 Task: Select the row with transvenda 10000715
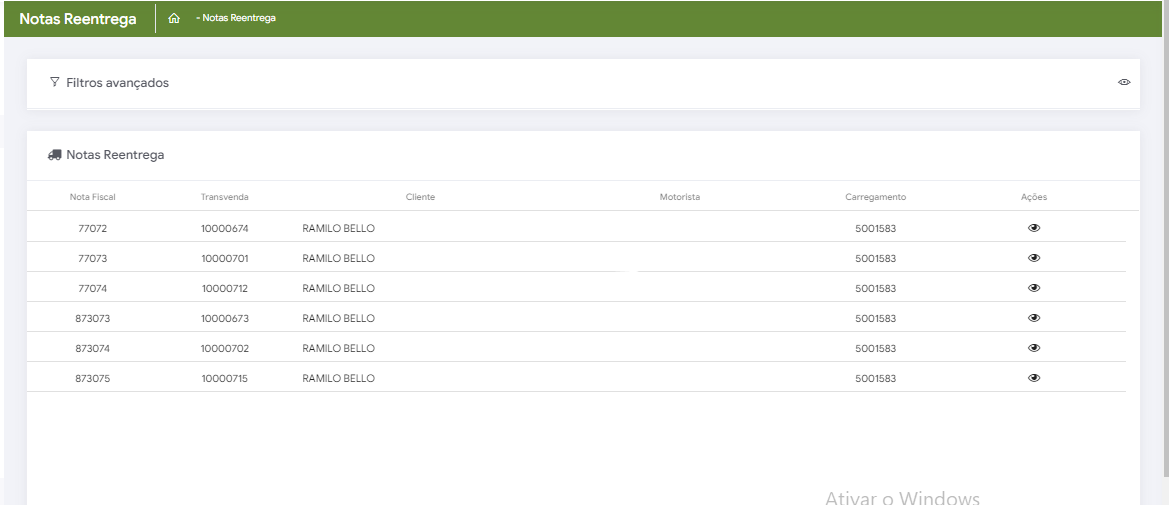(224, 378)
